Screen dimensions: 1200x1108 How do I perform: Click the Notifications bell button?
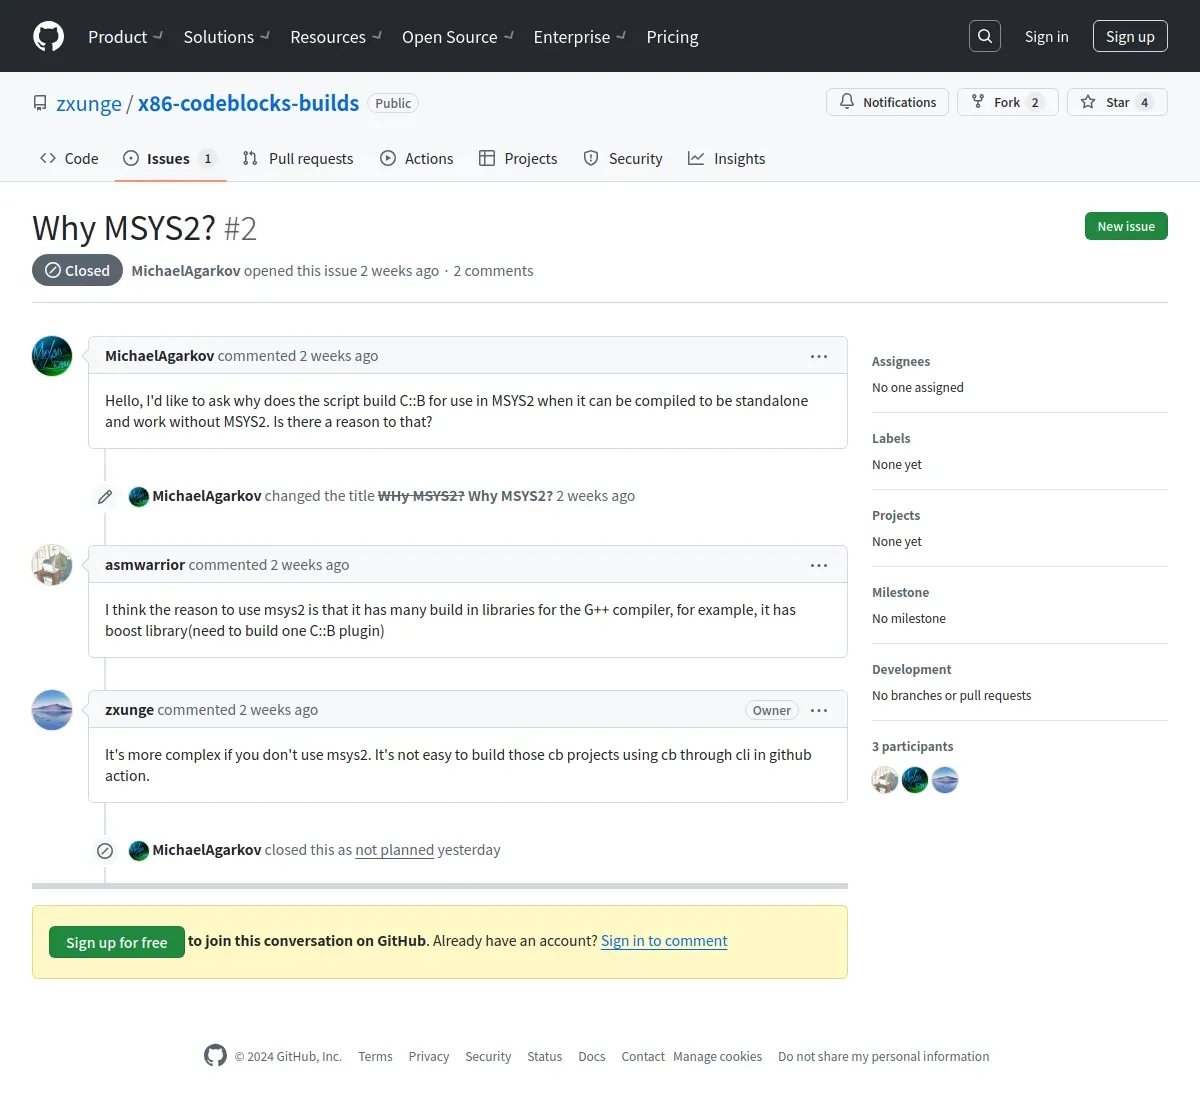pyautogui.click(x=888, y=102)
